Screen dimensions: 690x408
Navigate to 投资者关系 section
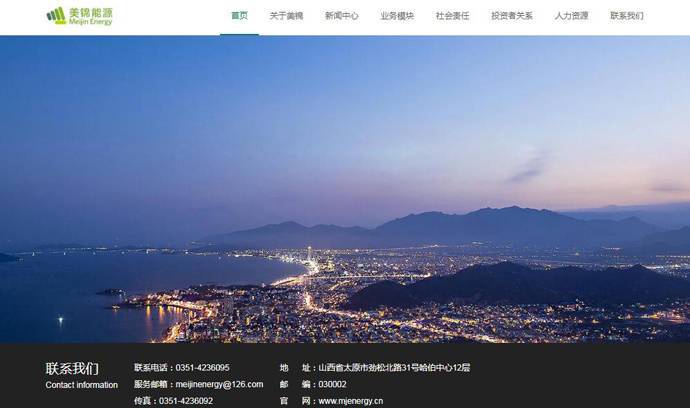512,16
